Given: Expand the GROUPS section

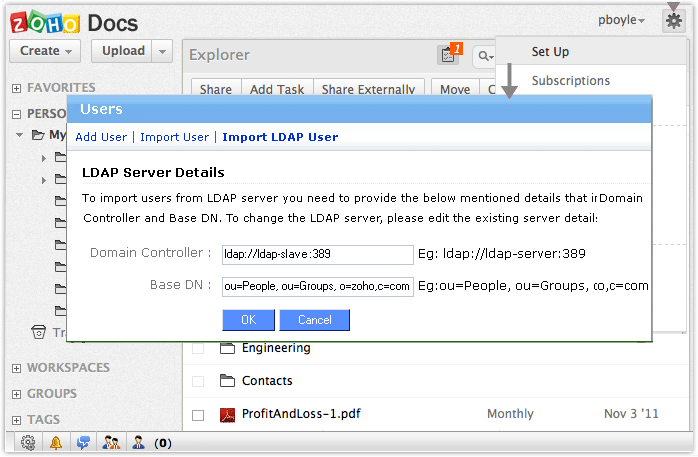Looking at the screenshot, I should pyautogui.click(x=16, y=395).
